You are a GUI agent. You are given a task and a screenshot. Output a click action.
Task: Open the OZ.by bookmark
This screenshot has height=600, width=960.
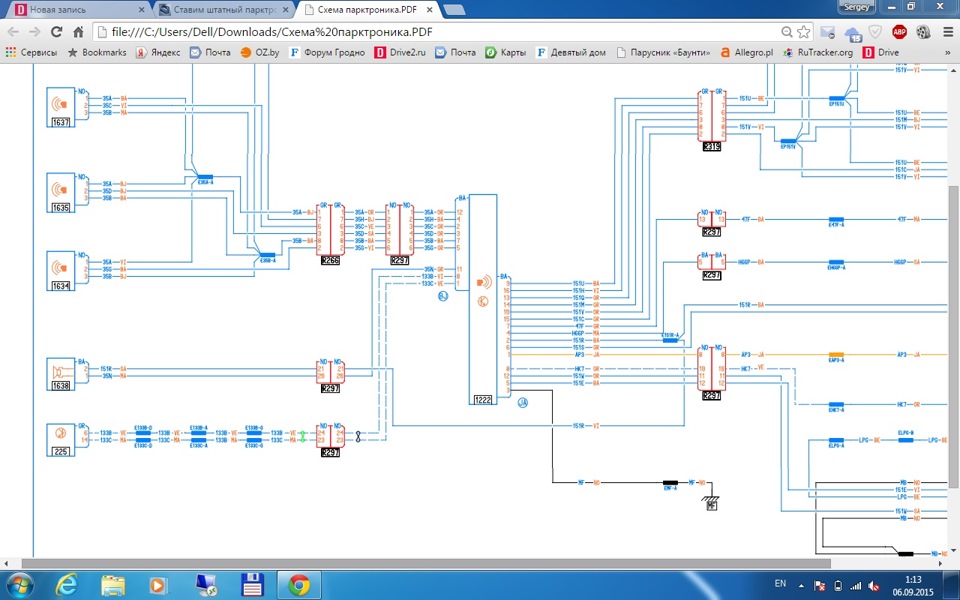tap(260, 53)
